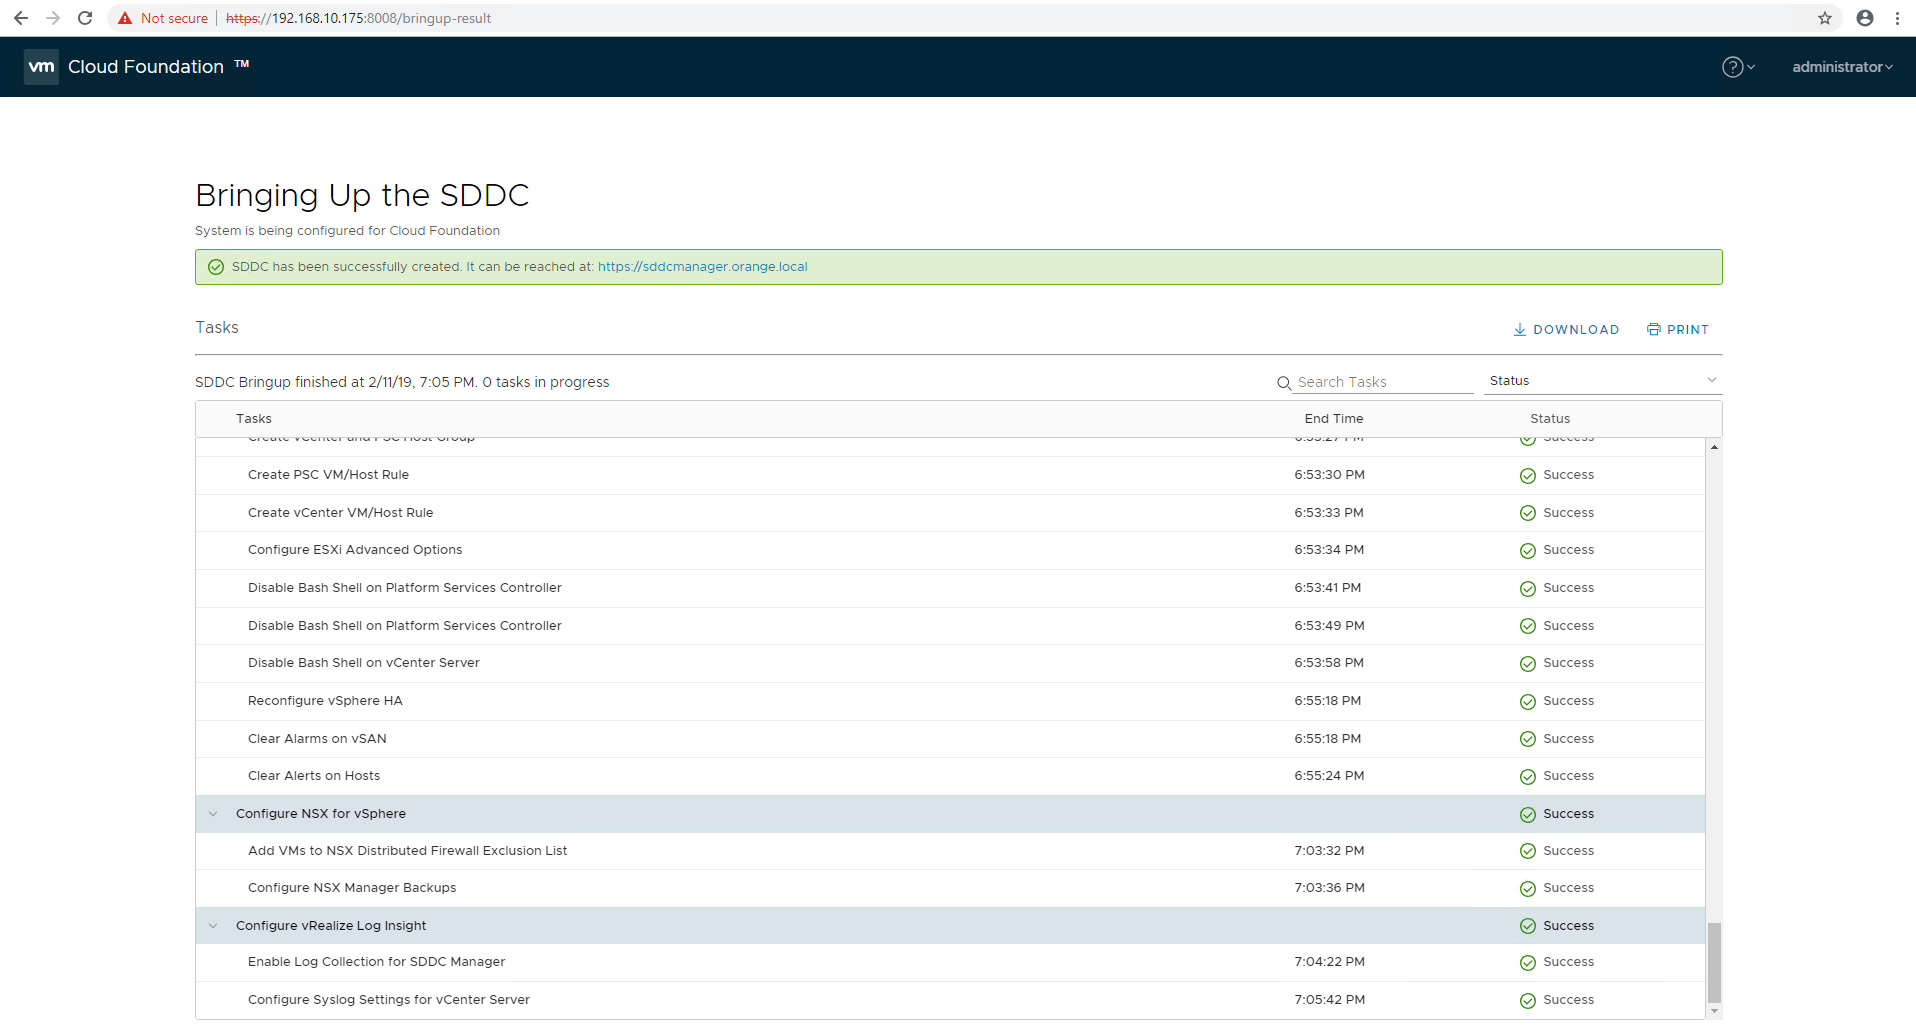The width and height of the screenshot is (1916, 1026).
Task: Click the Search Tasks field
Action: pos(1382,382)
